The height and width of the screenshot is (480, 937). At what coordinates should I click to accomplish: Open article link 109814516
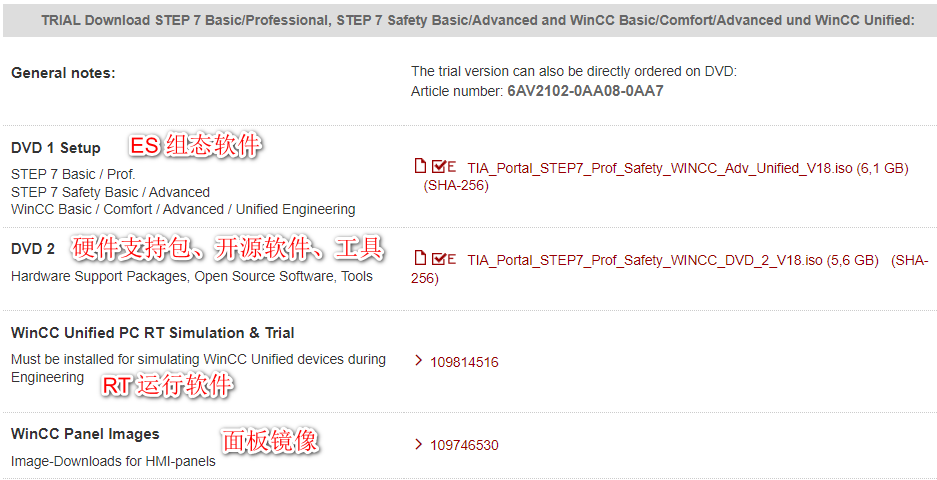tap(464, 362)
